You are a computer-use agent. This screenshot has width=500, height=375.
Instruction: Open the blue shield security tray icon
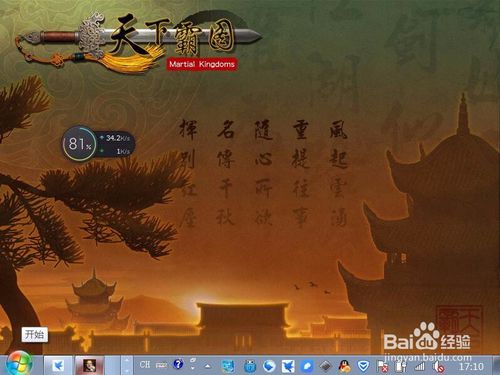tap(363, 367)
